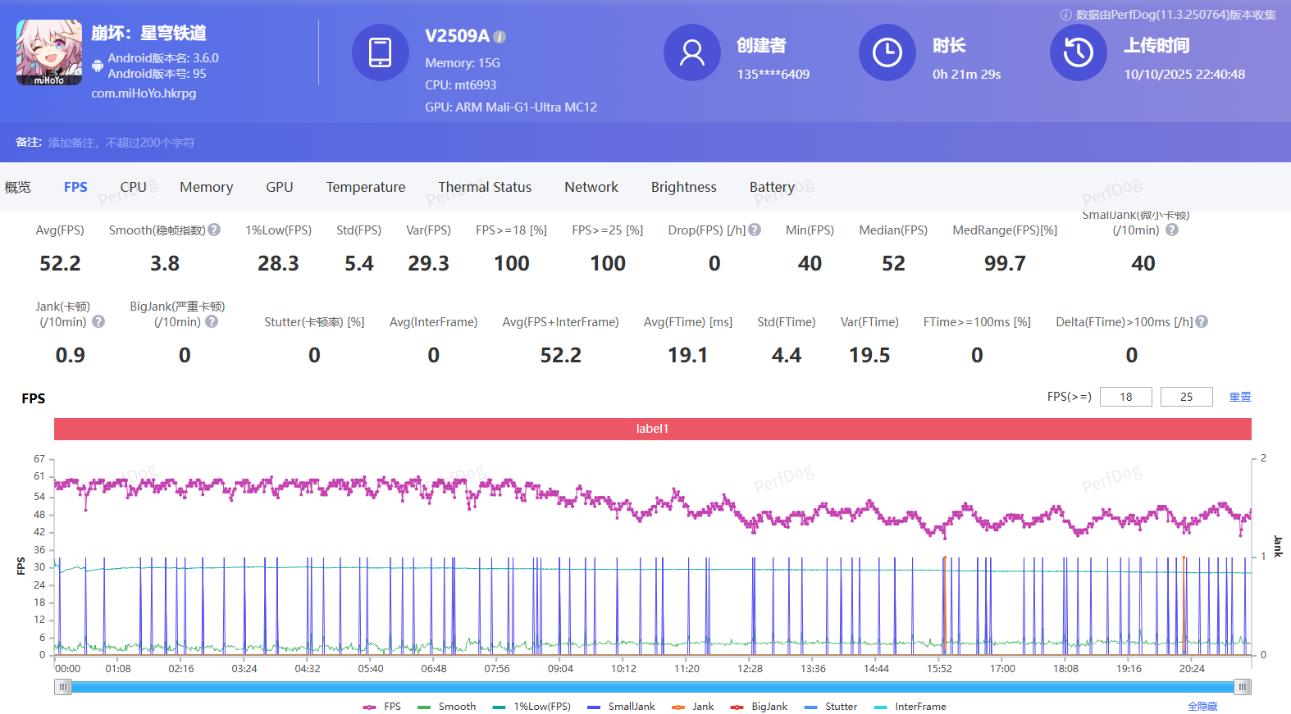This screenshot has width=1291, height=714.
Task: Click the FPS threshold field showing 25
Action: click(x=1186, y=397)
